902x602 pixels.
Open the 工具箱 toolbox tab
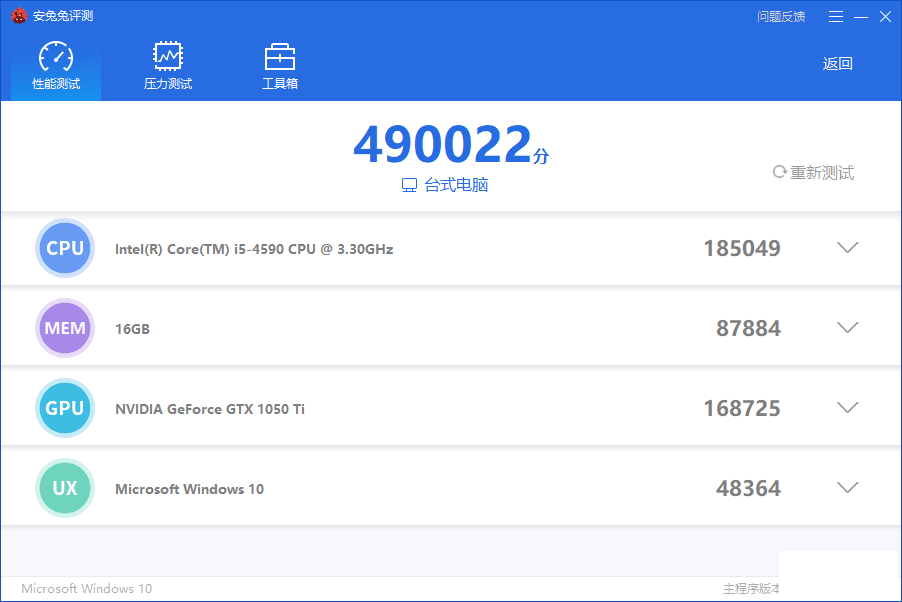point(280,66)
